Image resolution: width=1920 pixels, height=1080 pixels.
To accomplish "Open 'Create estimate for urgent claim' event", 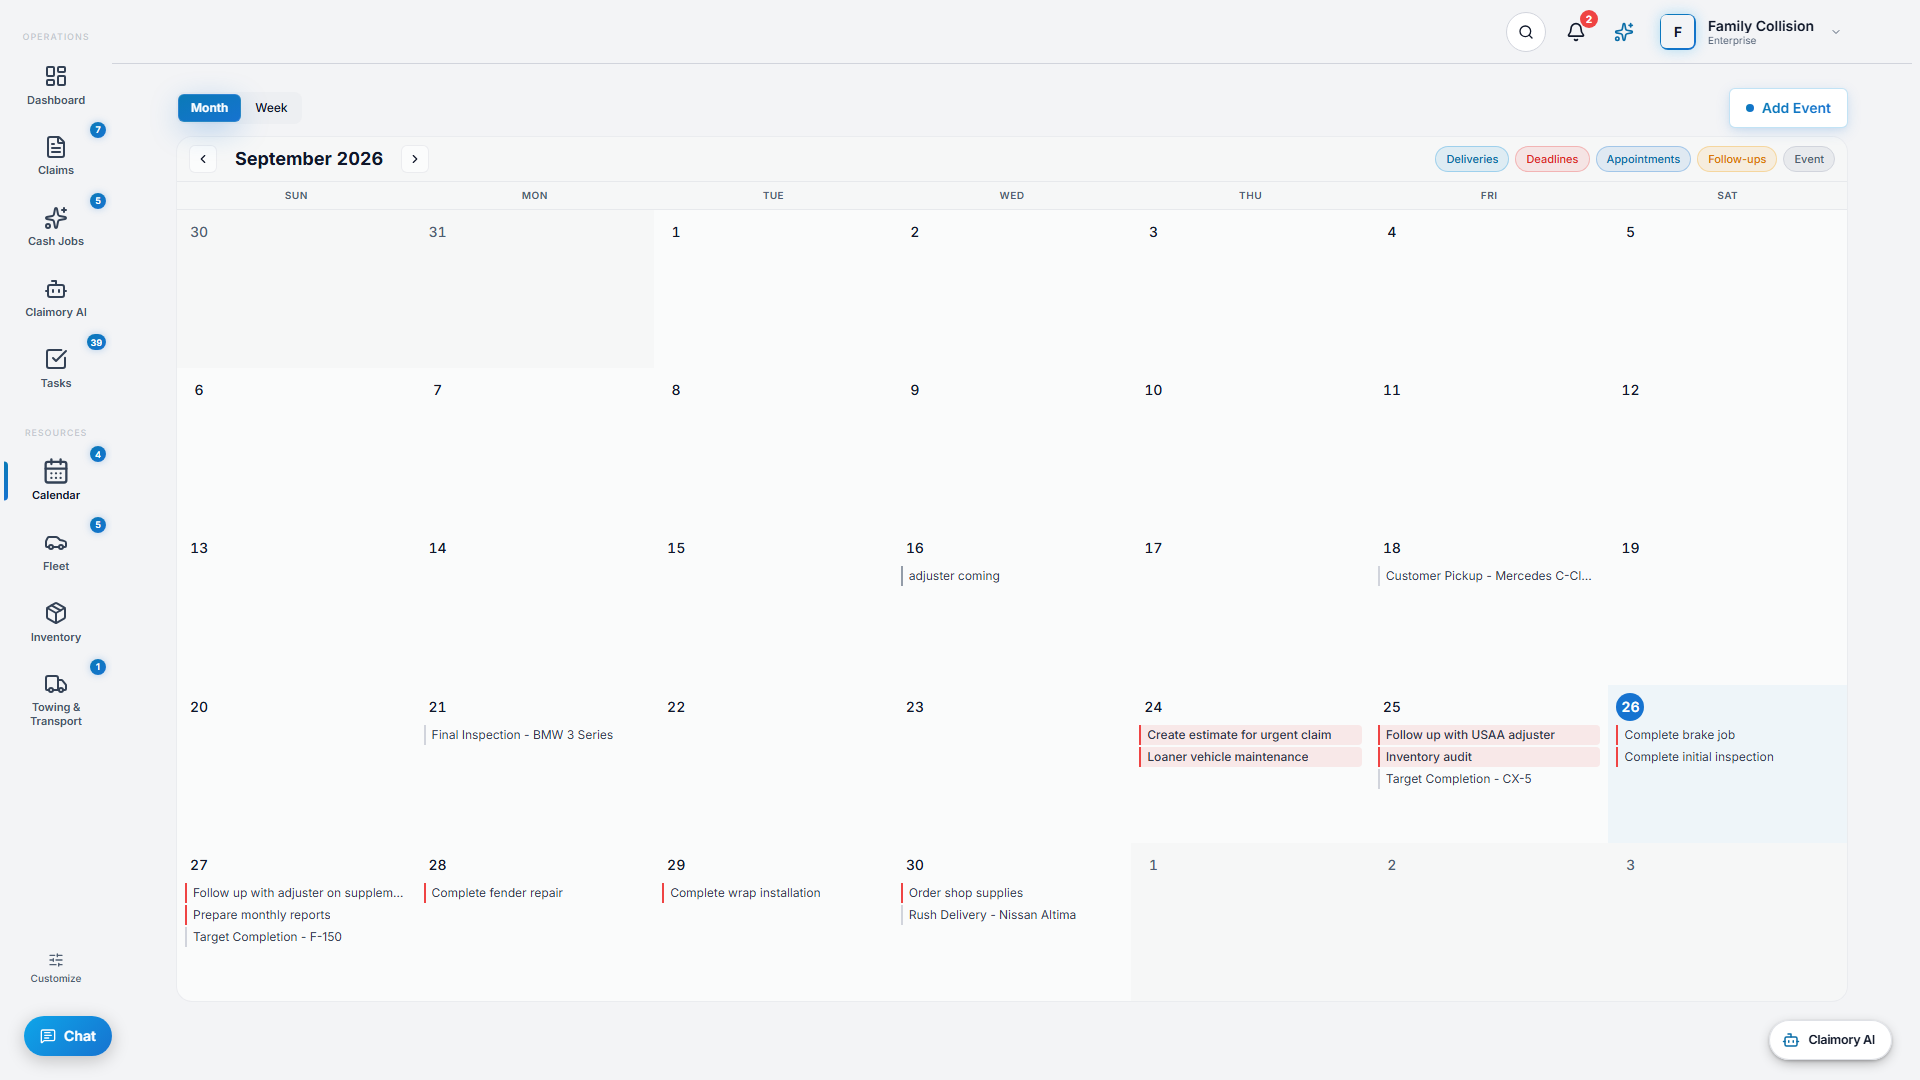I will tap(1250, 735).
